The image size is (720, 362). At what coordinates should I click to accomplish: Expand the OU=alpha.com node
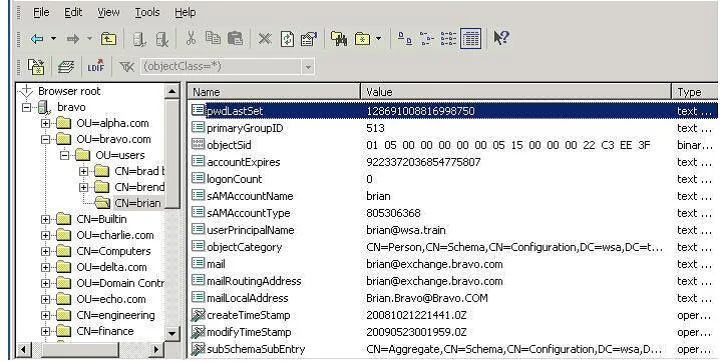point(45,123)
